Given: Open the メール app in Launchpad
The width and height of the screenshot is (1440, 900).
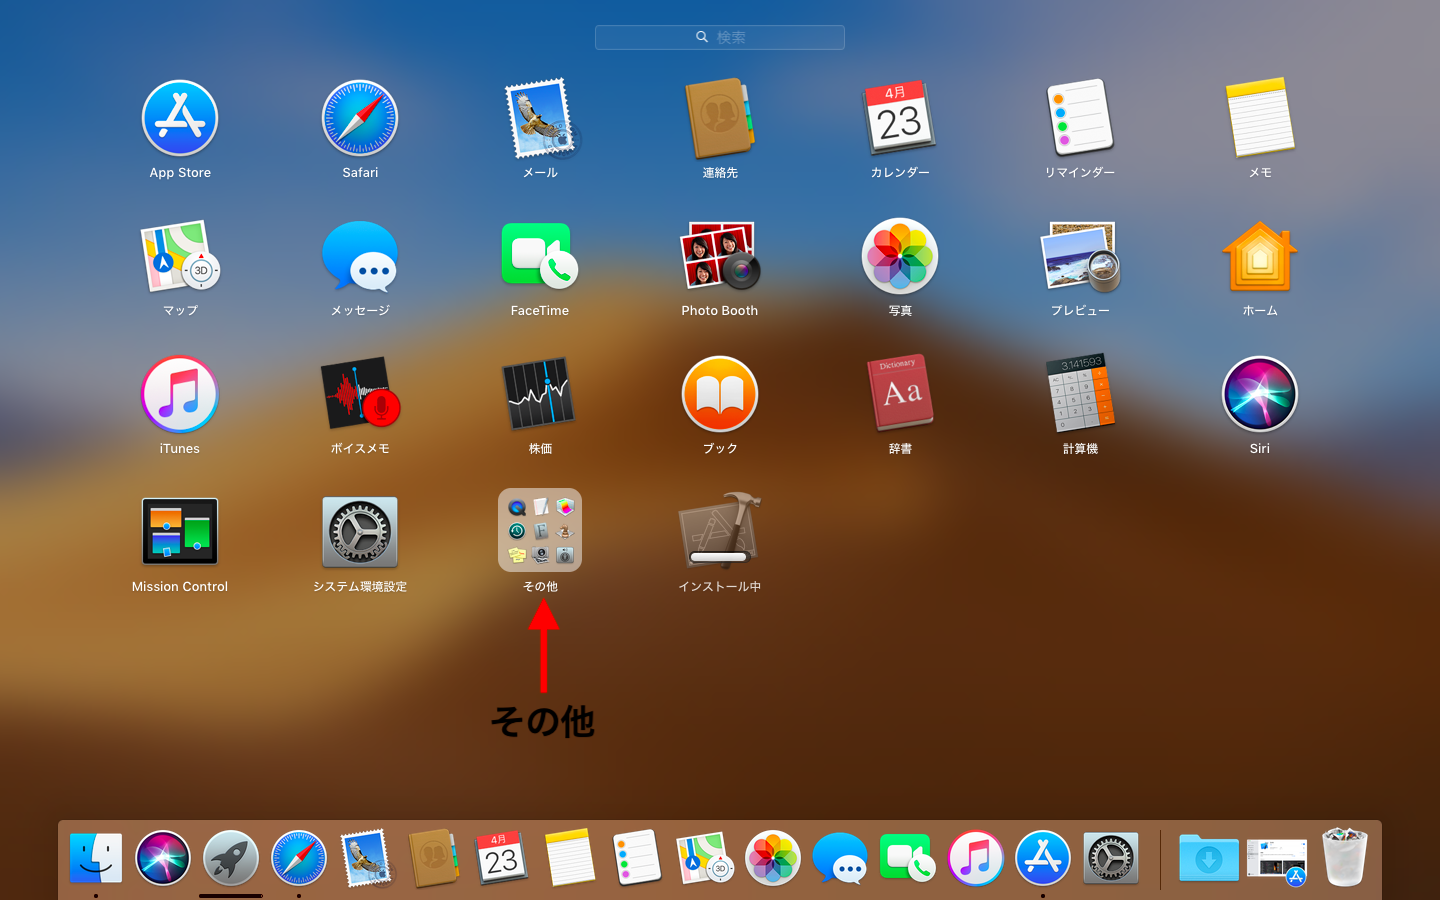Looking at the screenshot, I should (540, 118).
